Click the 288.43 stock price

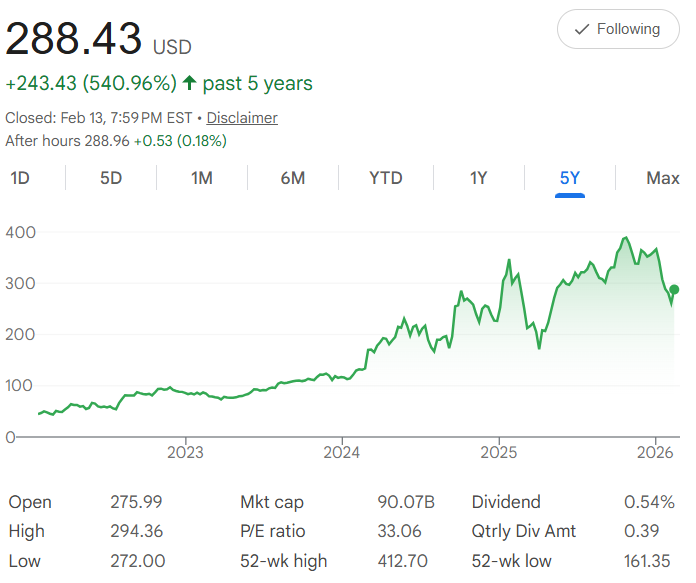click(74, 38)
